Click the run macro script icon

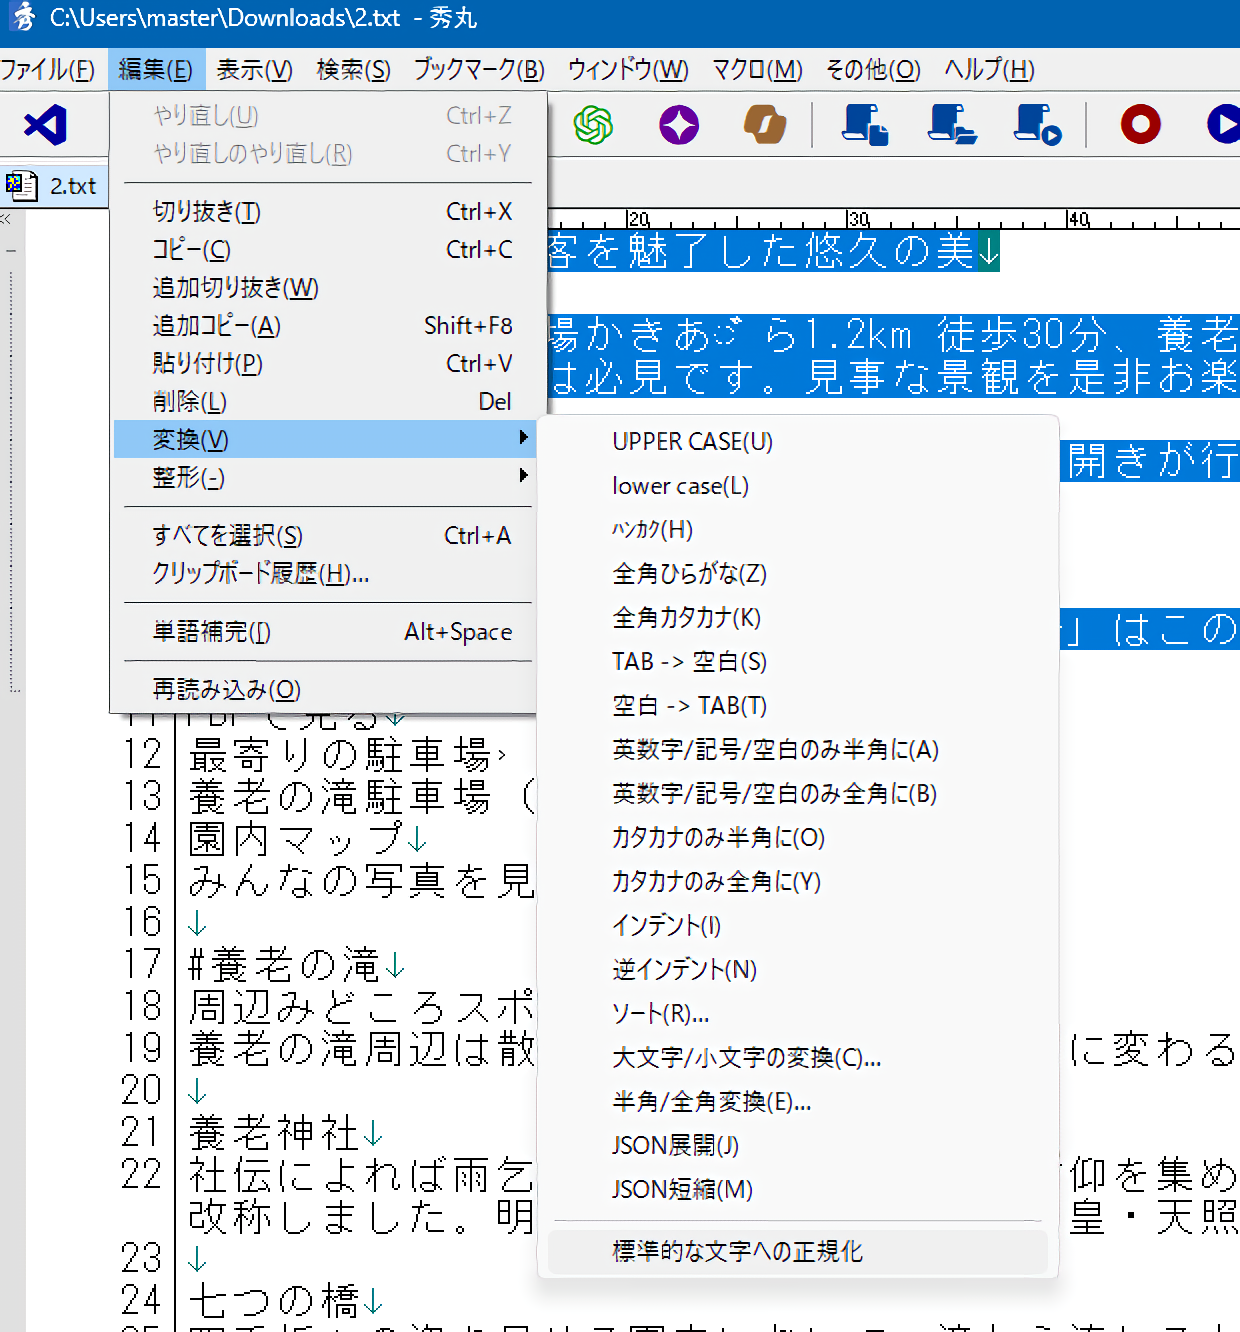click(x=1038, y=125)
